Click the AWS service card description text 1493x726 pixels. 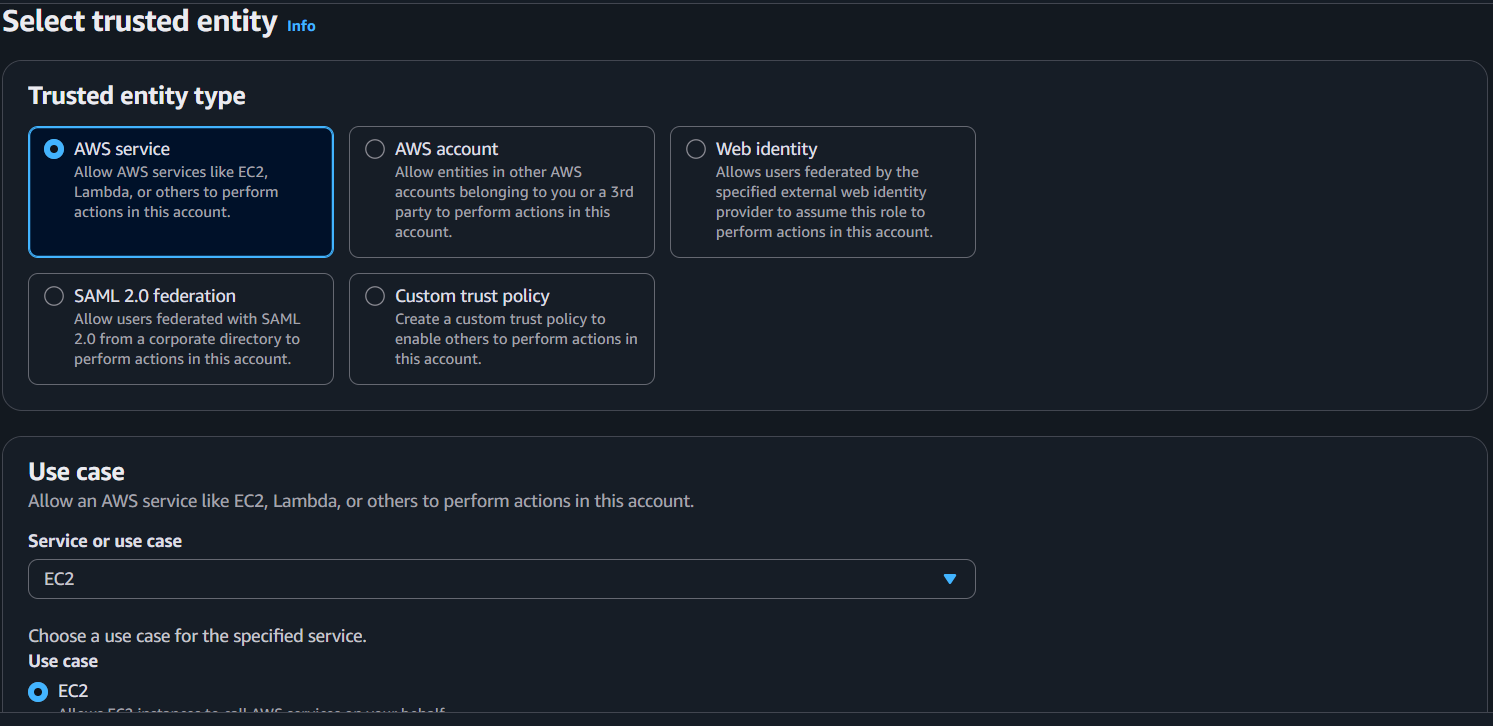point(176,192)
